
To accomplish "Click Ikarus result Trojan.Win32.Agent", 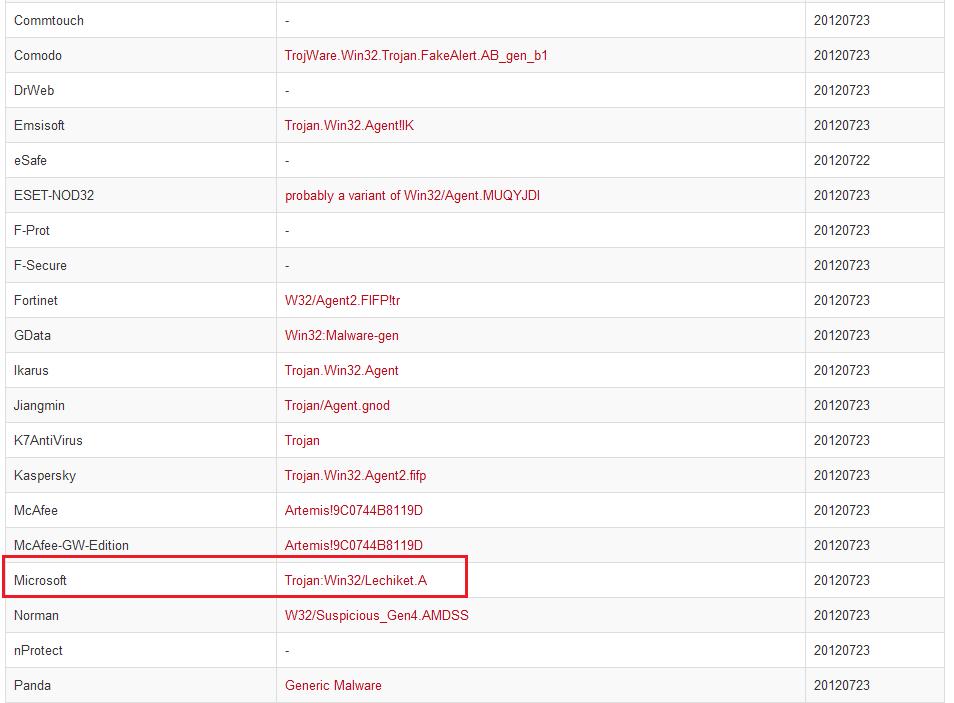I will coord(341,371).
